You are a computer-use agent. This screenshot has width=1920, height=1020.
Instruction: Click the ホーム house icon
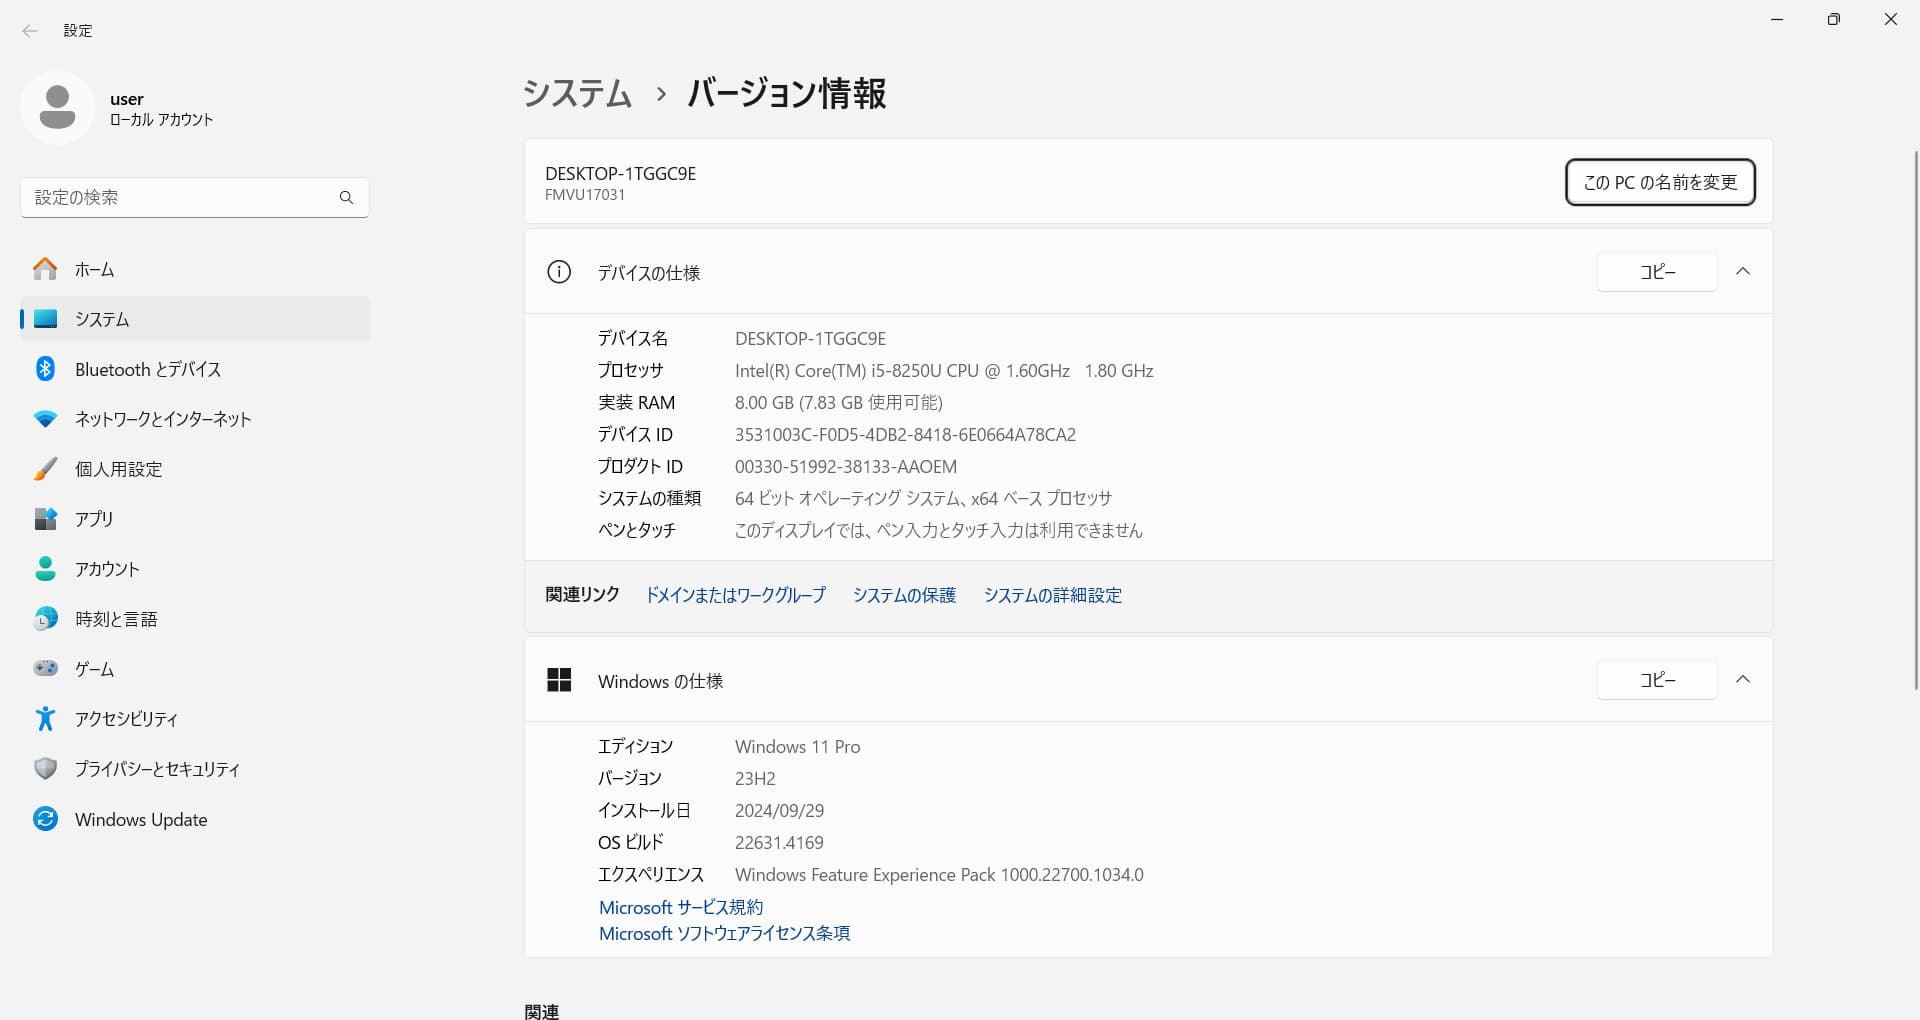[45, 269]
